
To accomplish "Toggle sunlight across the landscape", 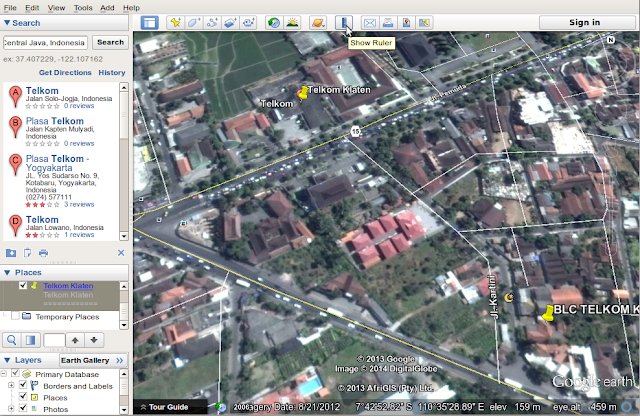I will [x=292, y=23].
